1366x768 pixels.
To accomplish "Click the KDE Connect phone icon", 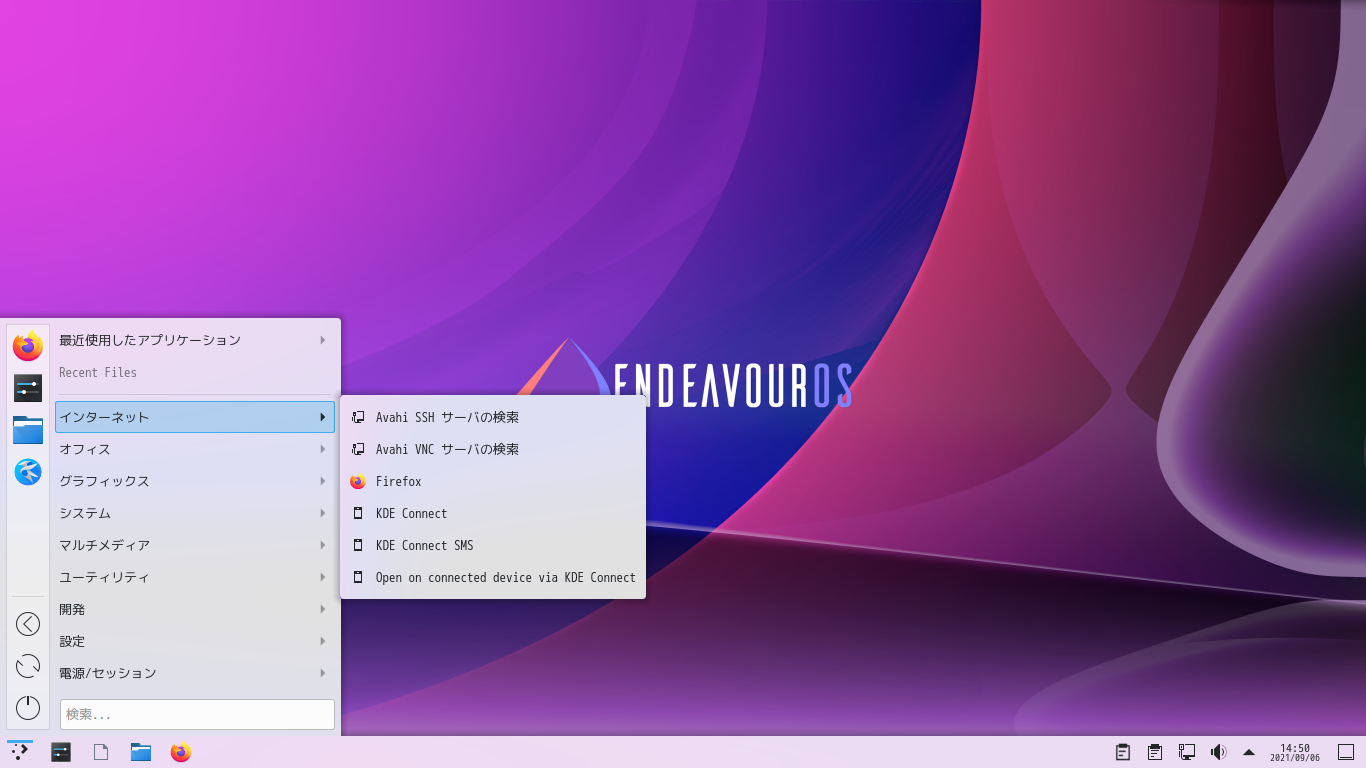I will pyautogui.click(x=358, y=513).
